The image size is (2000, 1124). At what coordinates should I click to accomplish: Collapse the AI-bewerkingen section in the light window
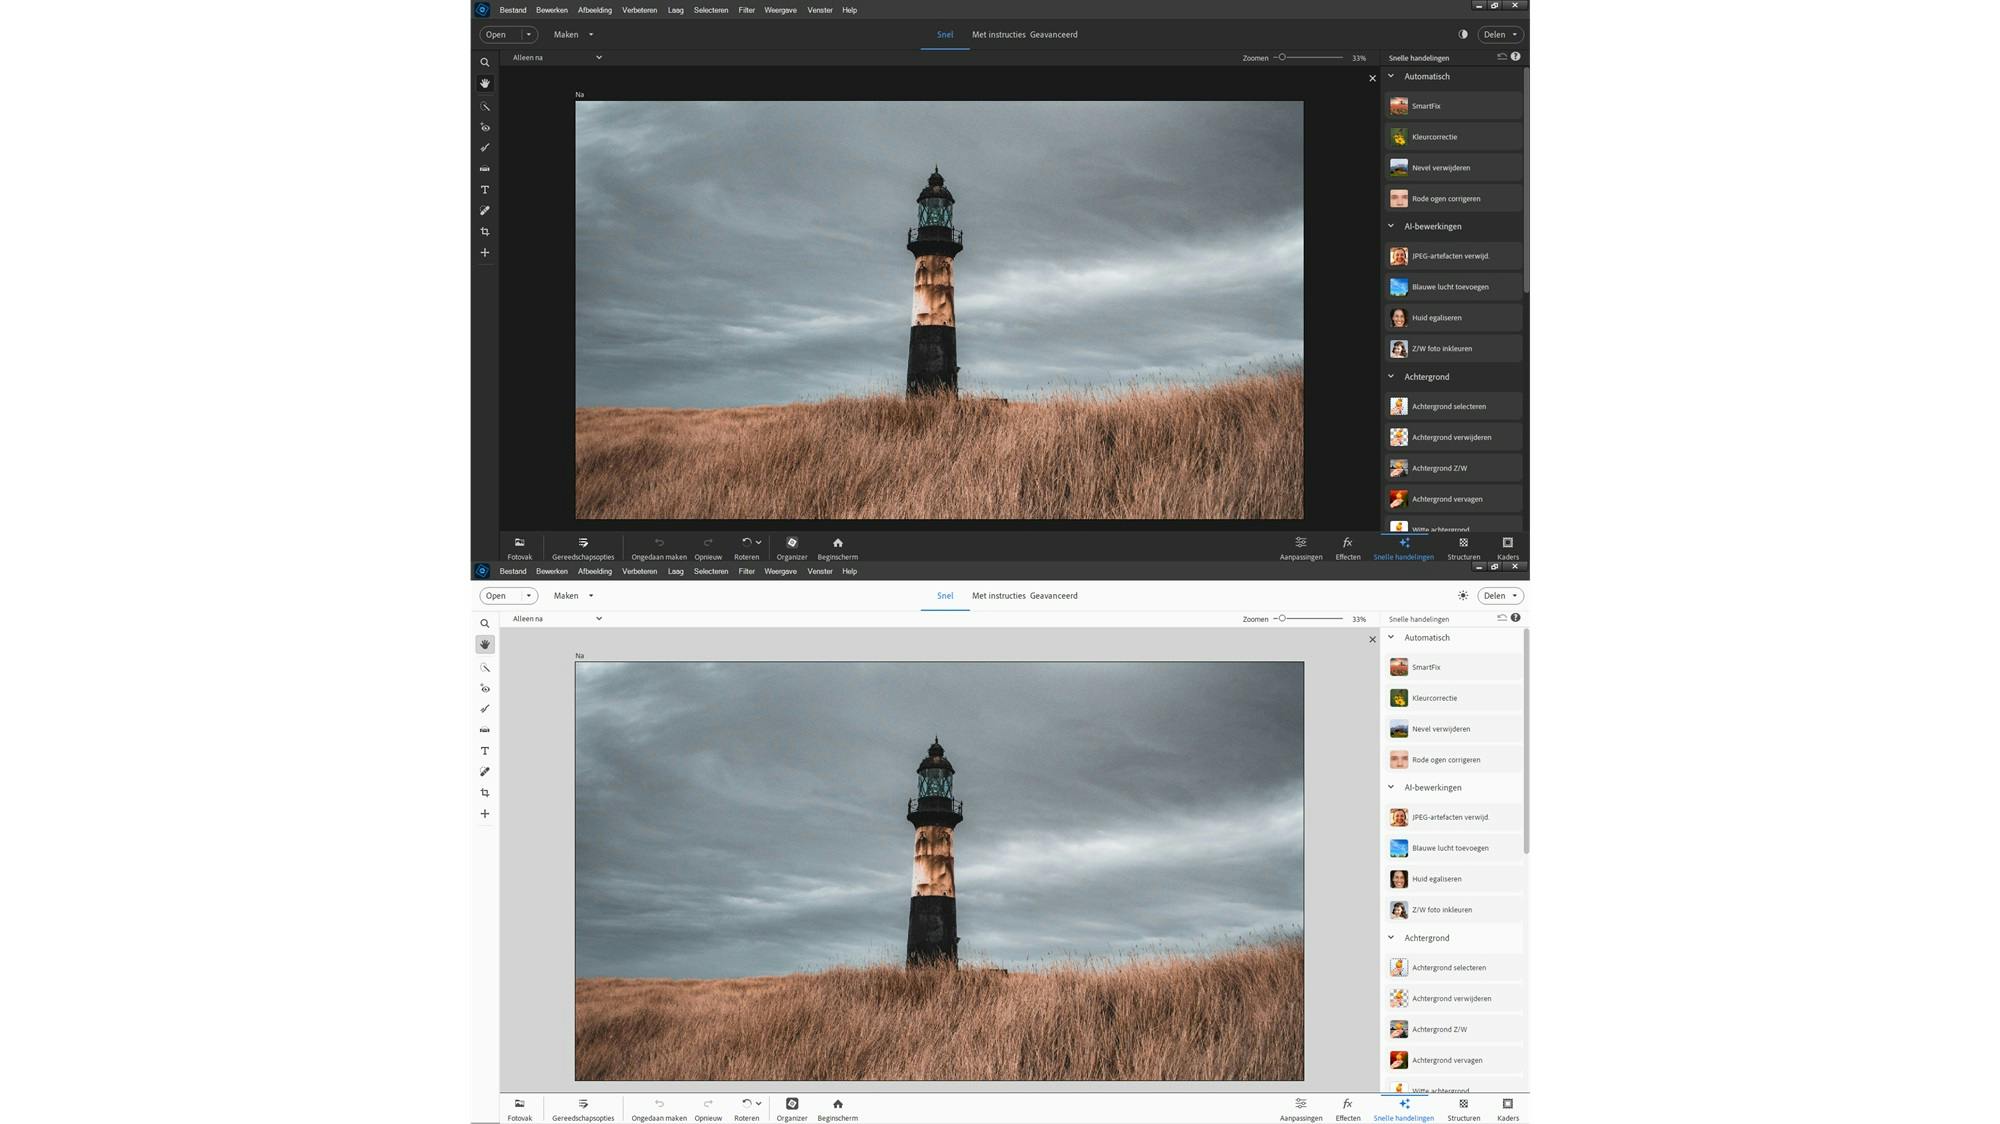[x=1391, y=788]
